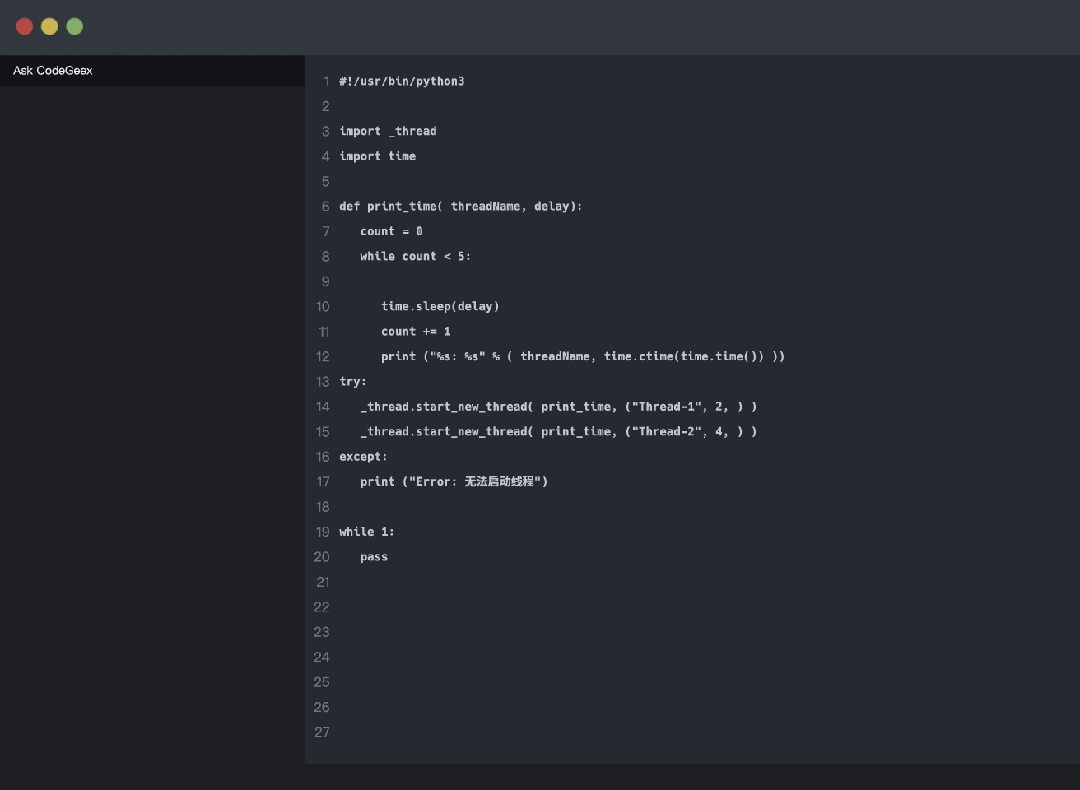Click the 'import _thread' line
1080x790 pixels.
pyautogui.click(x=388, y=131)
